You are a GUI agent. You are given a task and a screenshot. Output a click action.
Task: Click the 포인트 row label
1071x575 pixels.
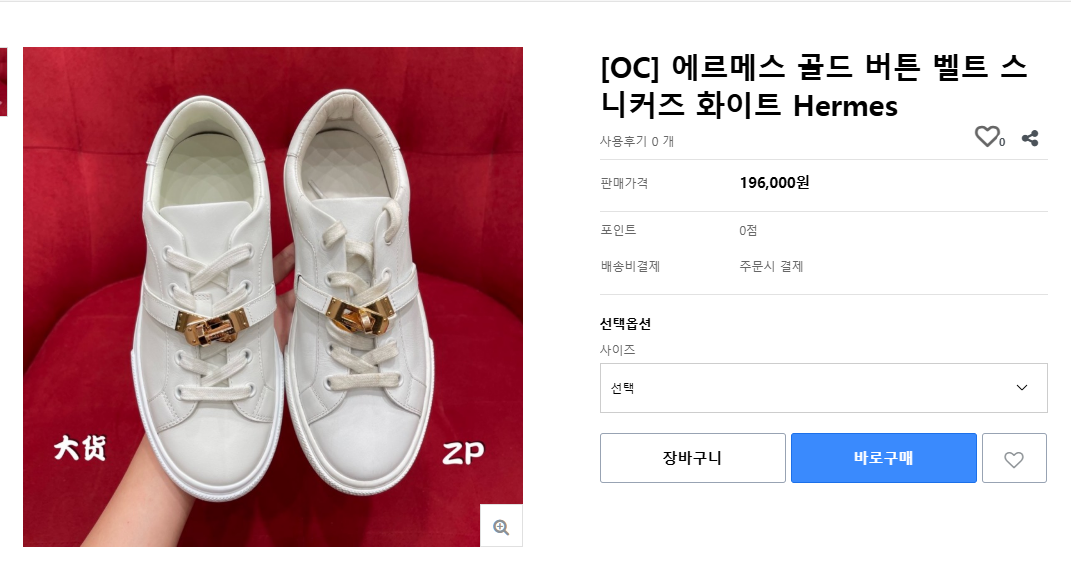(x=618, y=231)
